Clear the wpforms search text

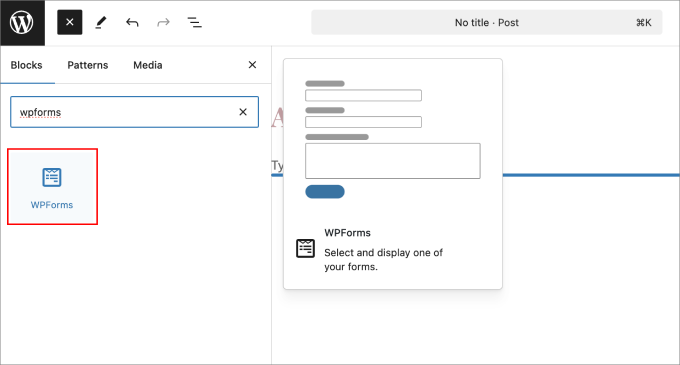coord(243,112)
